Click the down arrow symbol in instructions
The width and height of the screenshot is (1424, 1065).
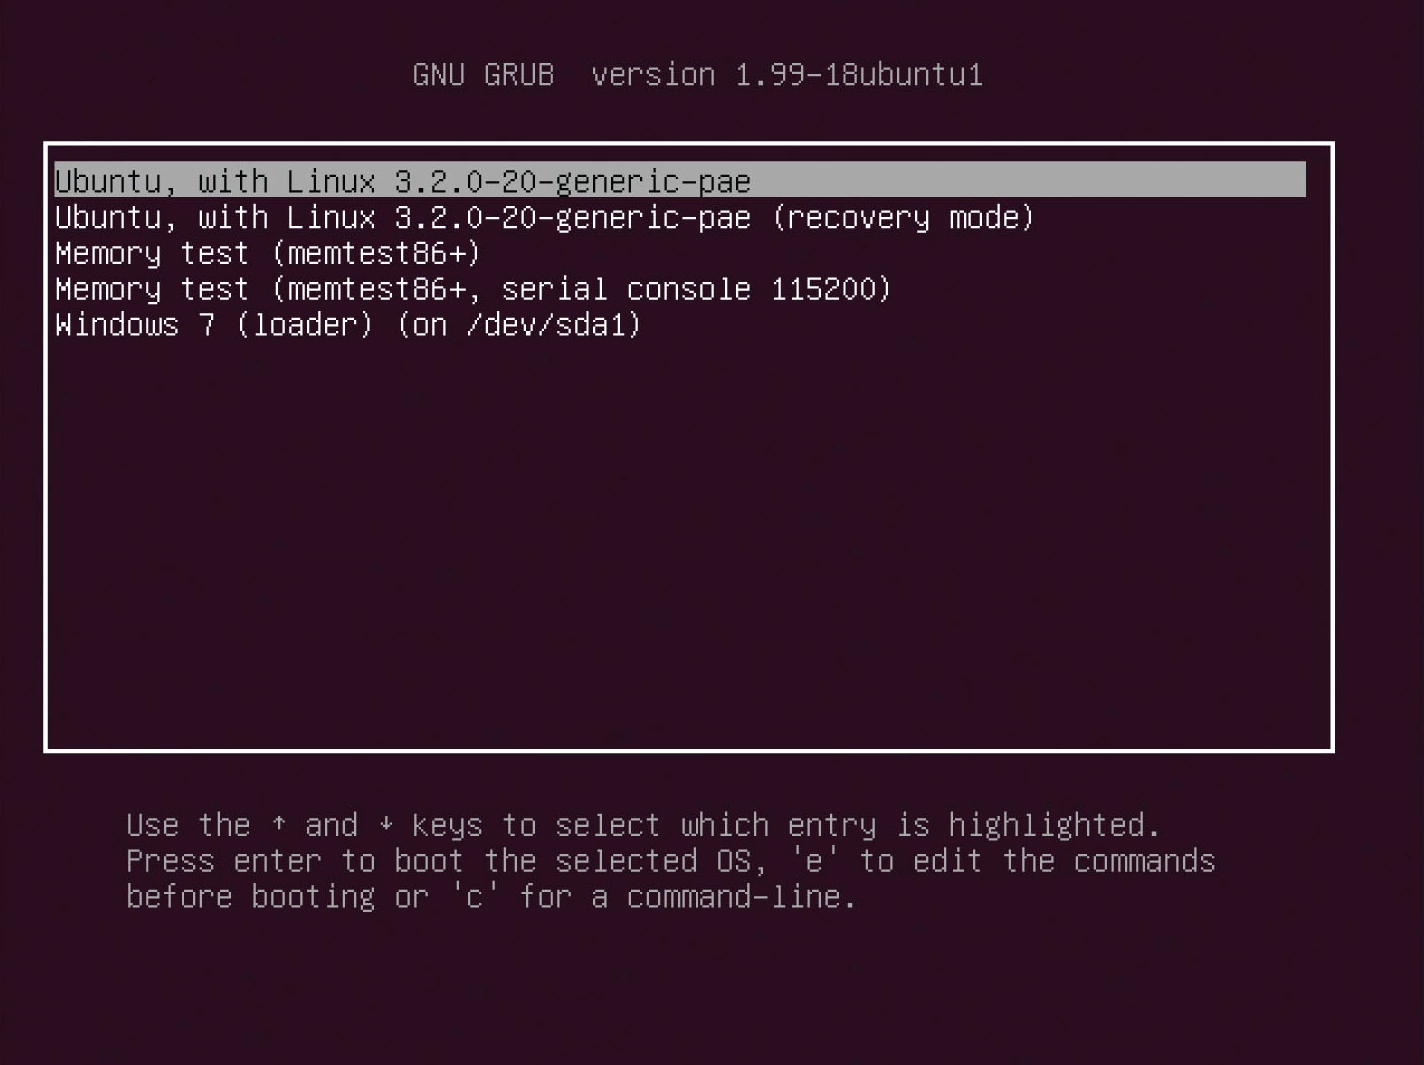pos(386,825)
